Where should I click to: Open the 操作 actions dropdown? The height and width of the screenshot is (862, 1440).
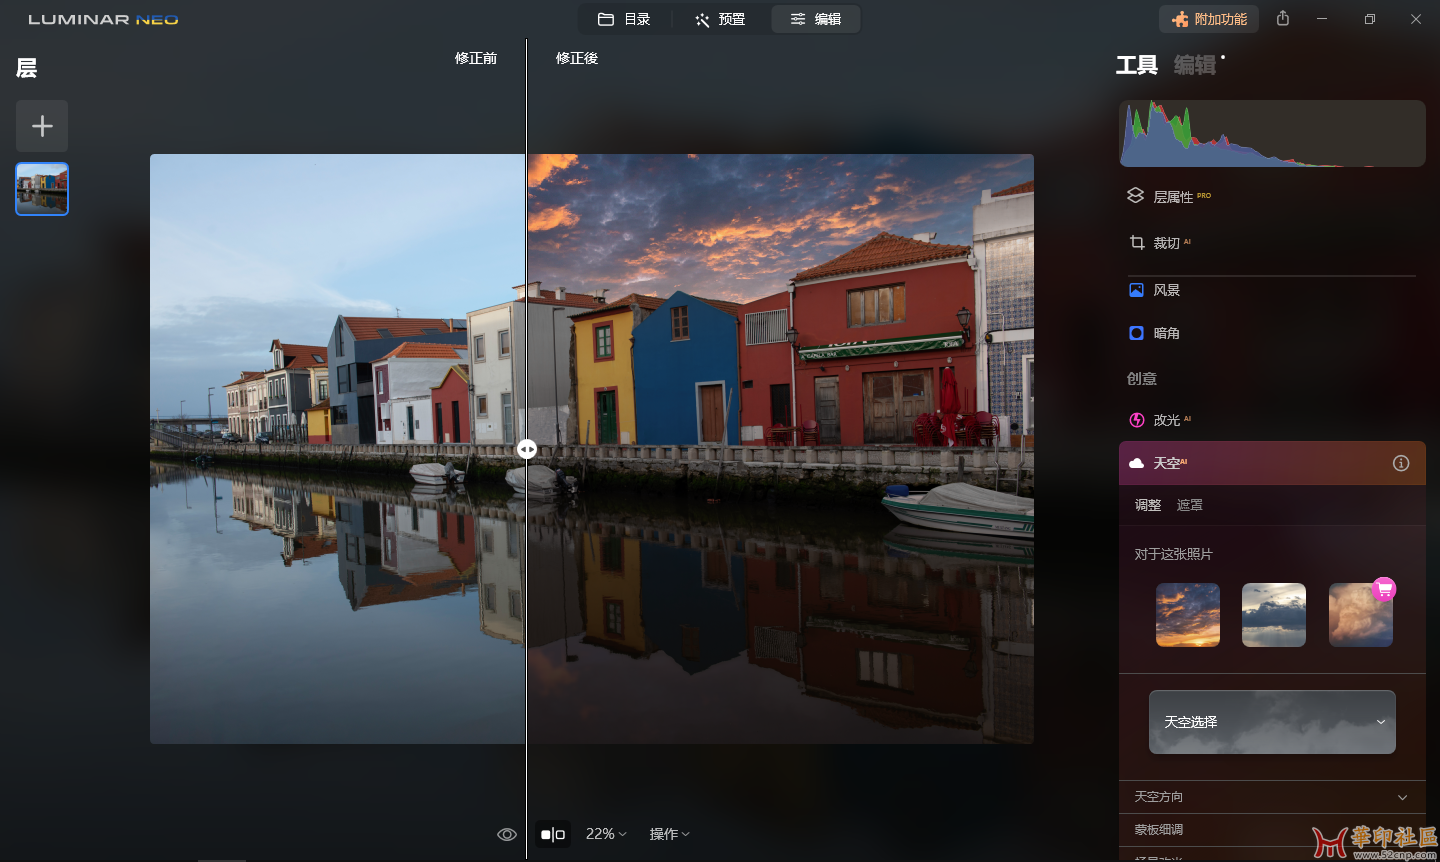coord(670,834)
